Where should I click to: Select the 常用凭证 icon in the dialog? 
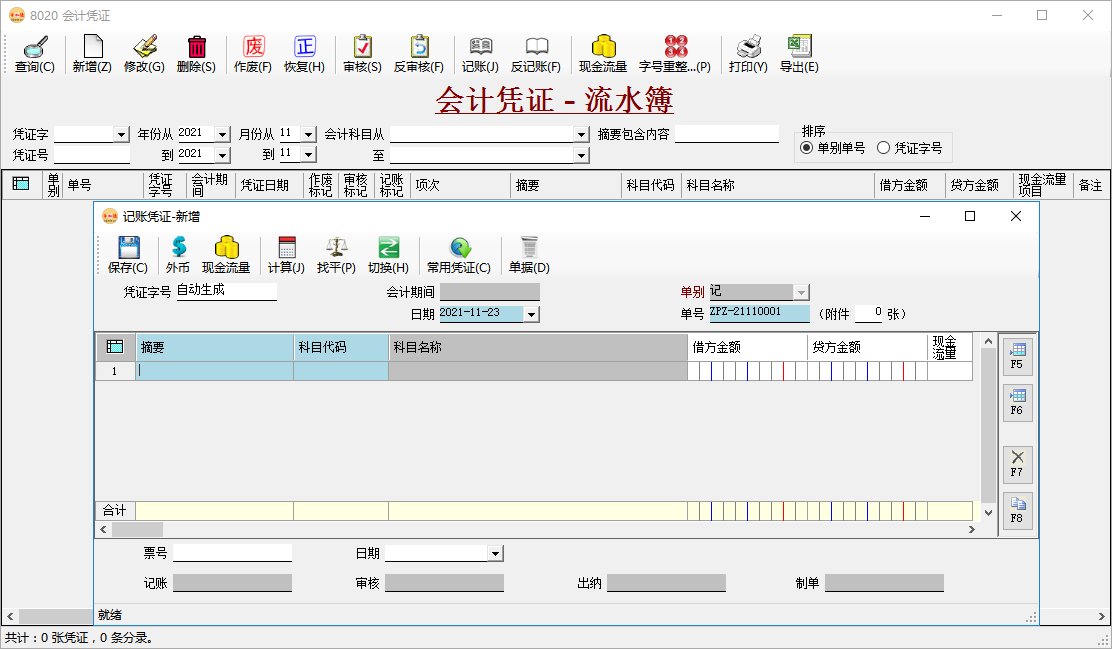tap(460, 252)
